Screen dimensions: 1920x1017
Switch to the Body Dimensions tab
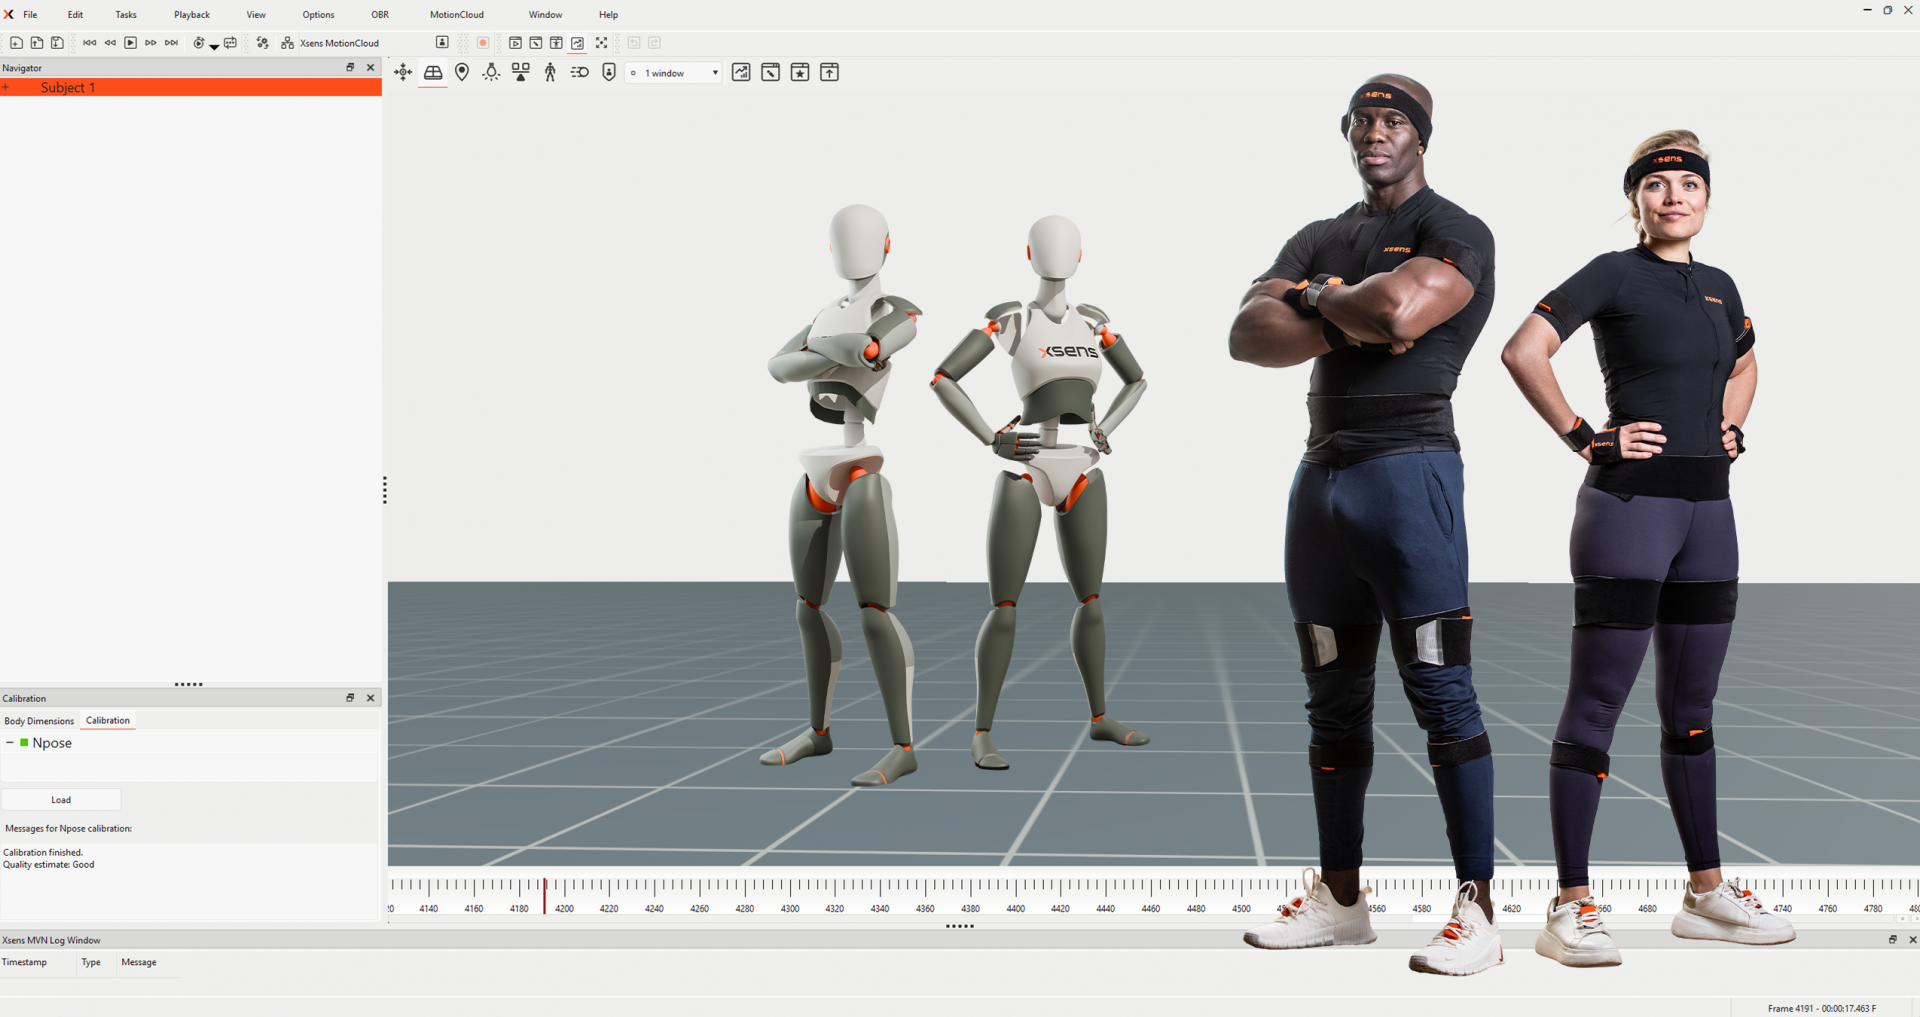pos(39,721)
